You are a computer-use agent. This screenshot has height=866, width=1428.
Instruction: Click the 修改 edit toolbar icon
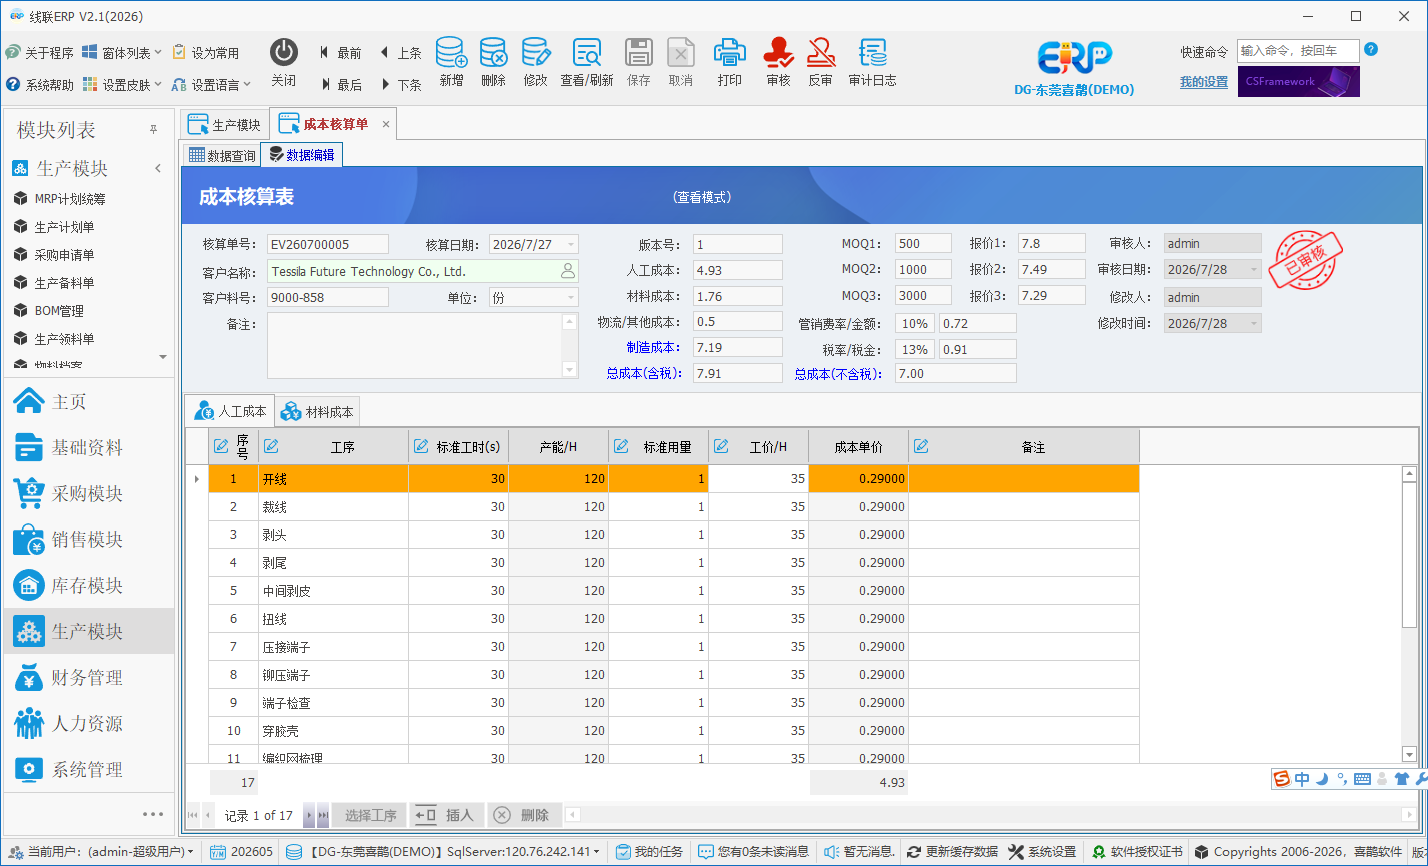[536, 53]
